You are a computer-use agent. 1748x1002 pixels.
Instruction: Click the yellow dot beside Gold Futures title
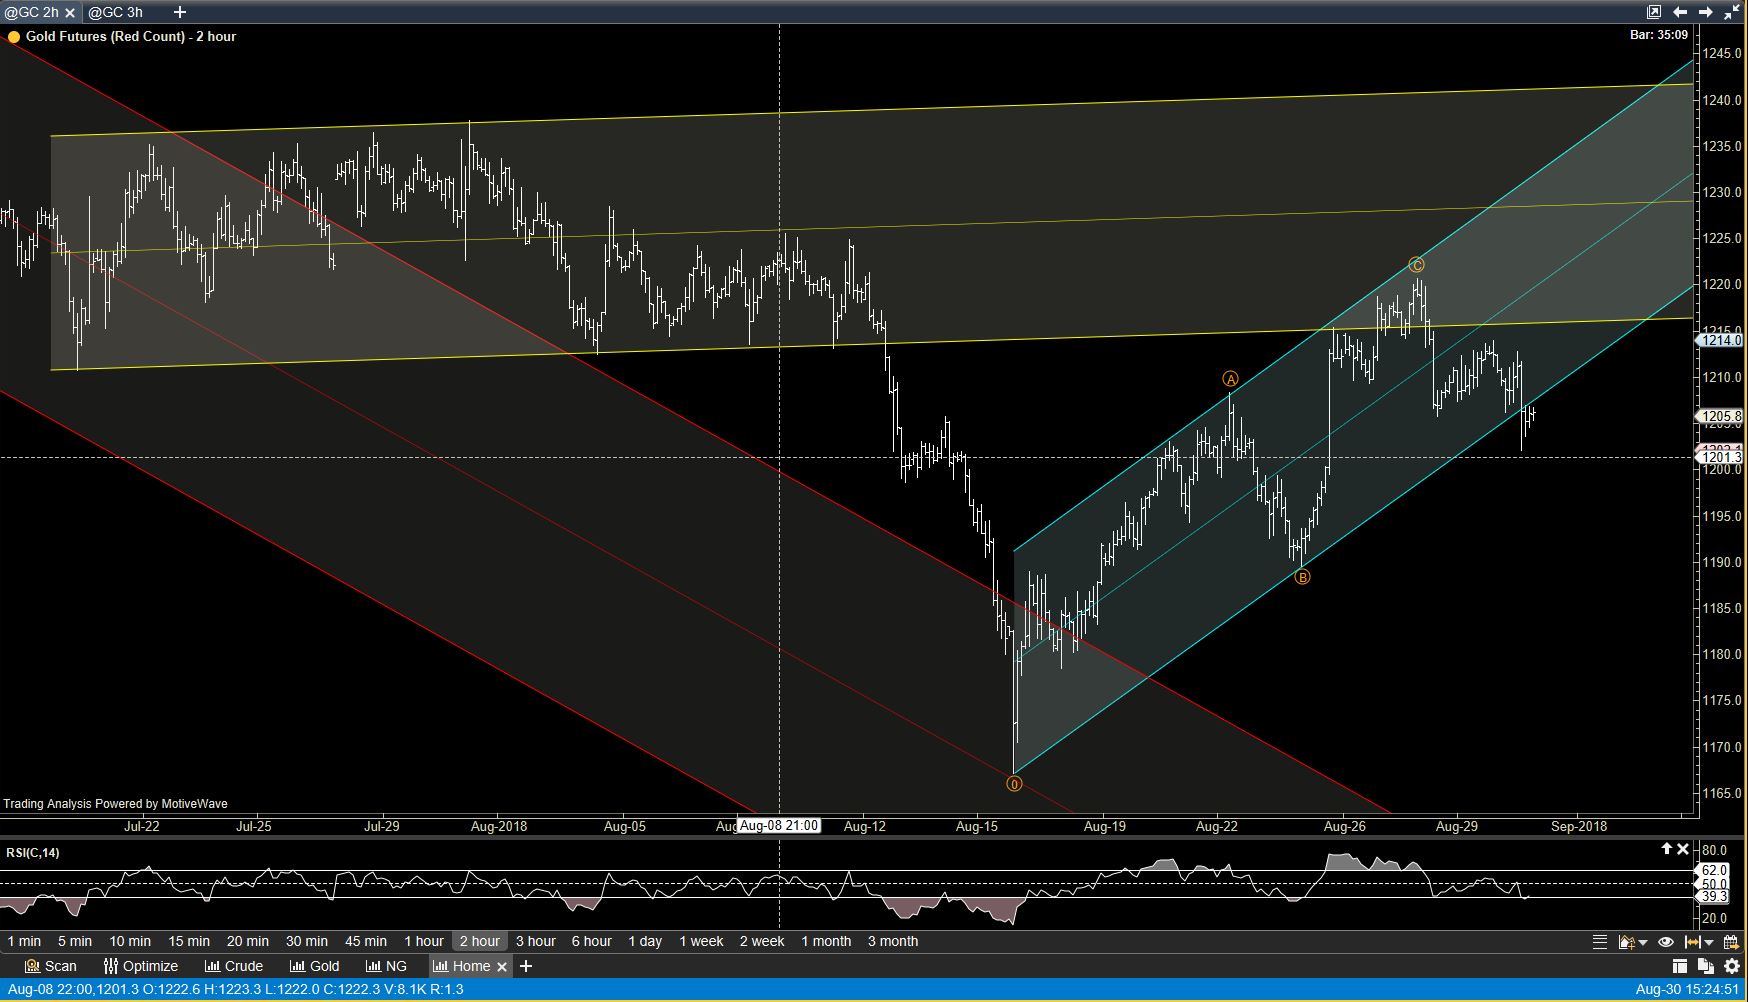(x=14, y=37)
